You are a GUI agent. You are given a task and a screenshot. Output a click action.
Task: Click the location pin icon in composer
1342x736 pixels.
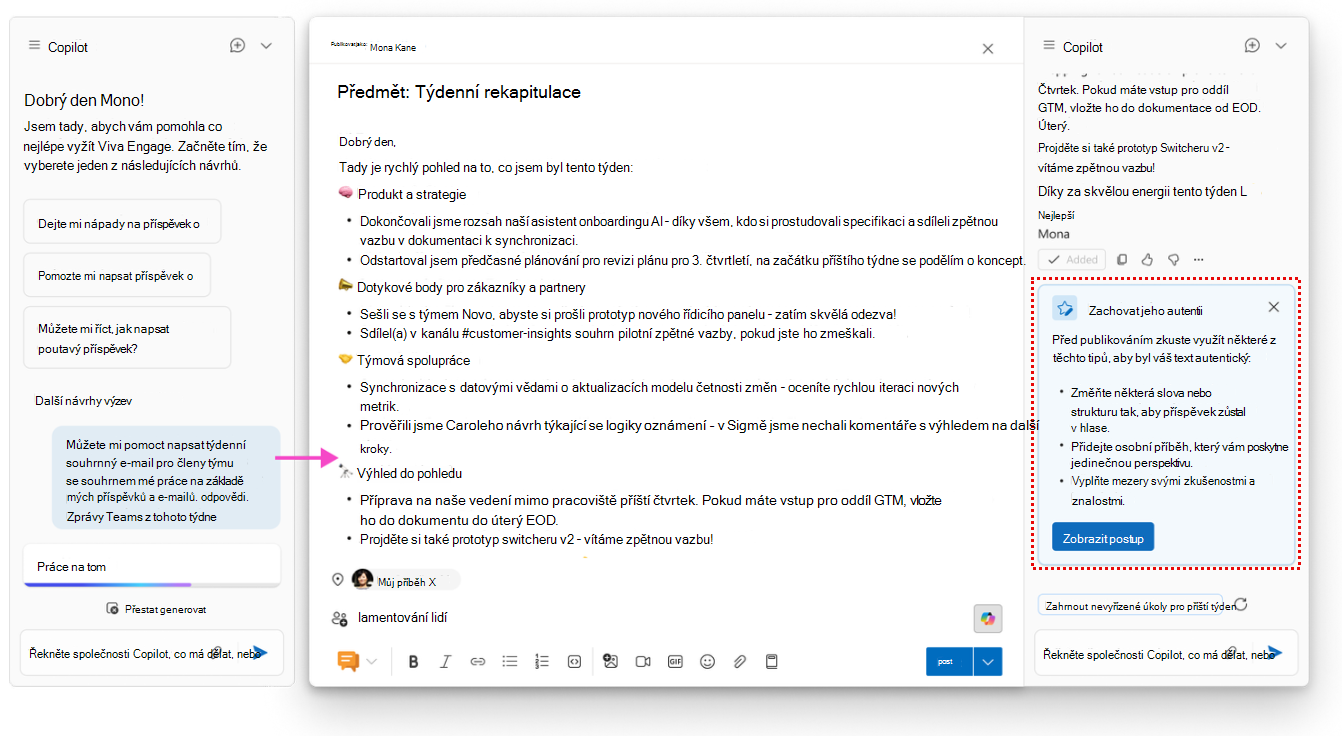pos(338,579)
